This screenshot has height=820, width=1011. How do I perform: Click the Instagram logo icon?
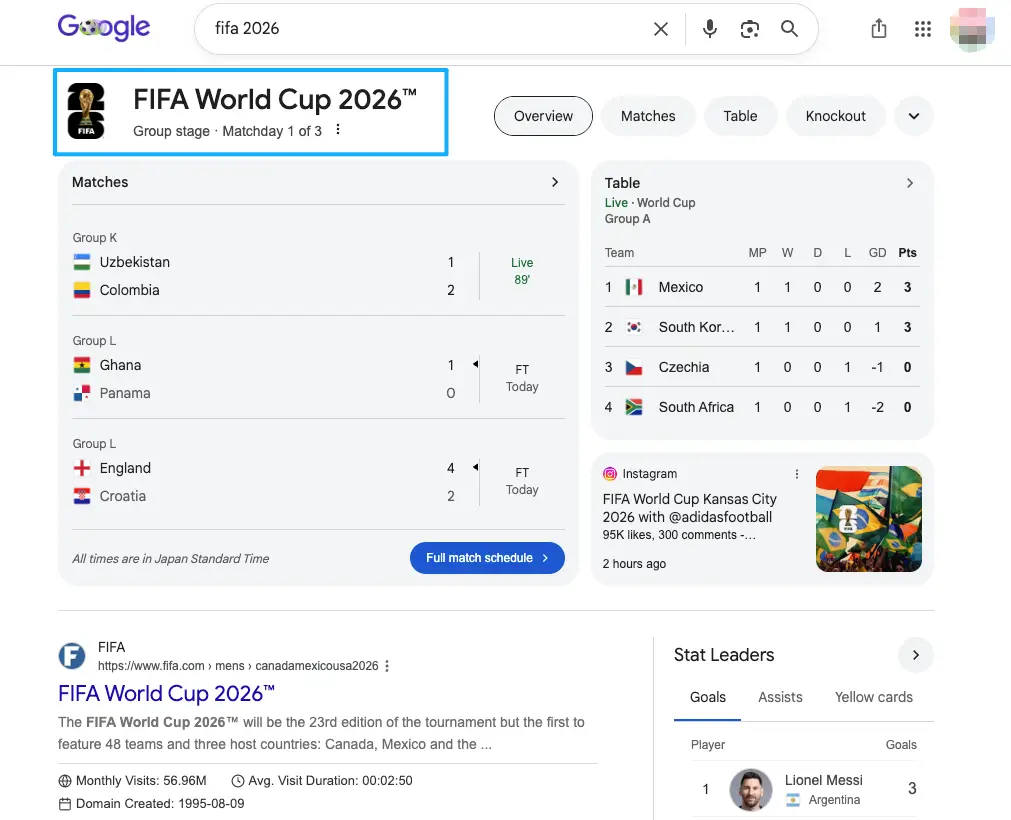coord(610,474)
